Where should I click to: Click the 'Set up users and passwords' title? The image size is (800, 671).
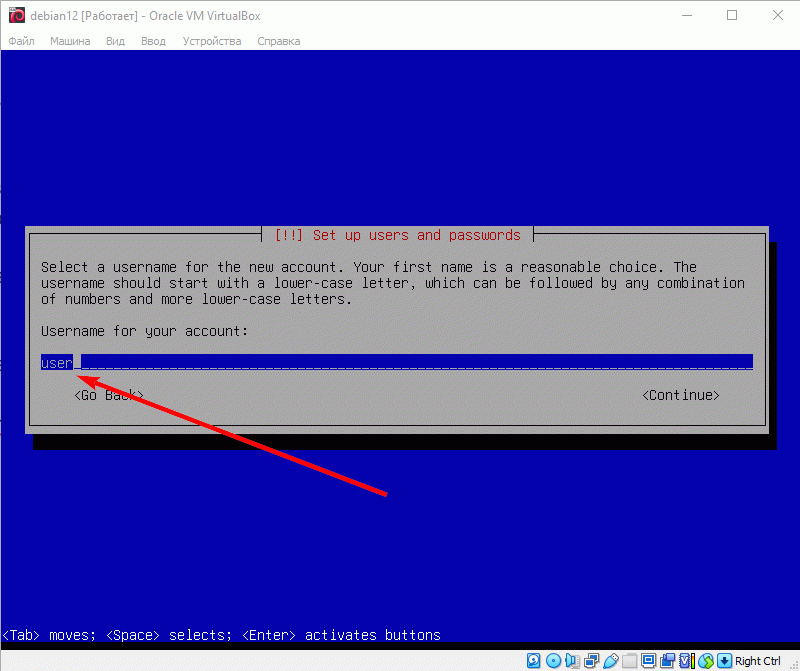click(x=397, y=235)
